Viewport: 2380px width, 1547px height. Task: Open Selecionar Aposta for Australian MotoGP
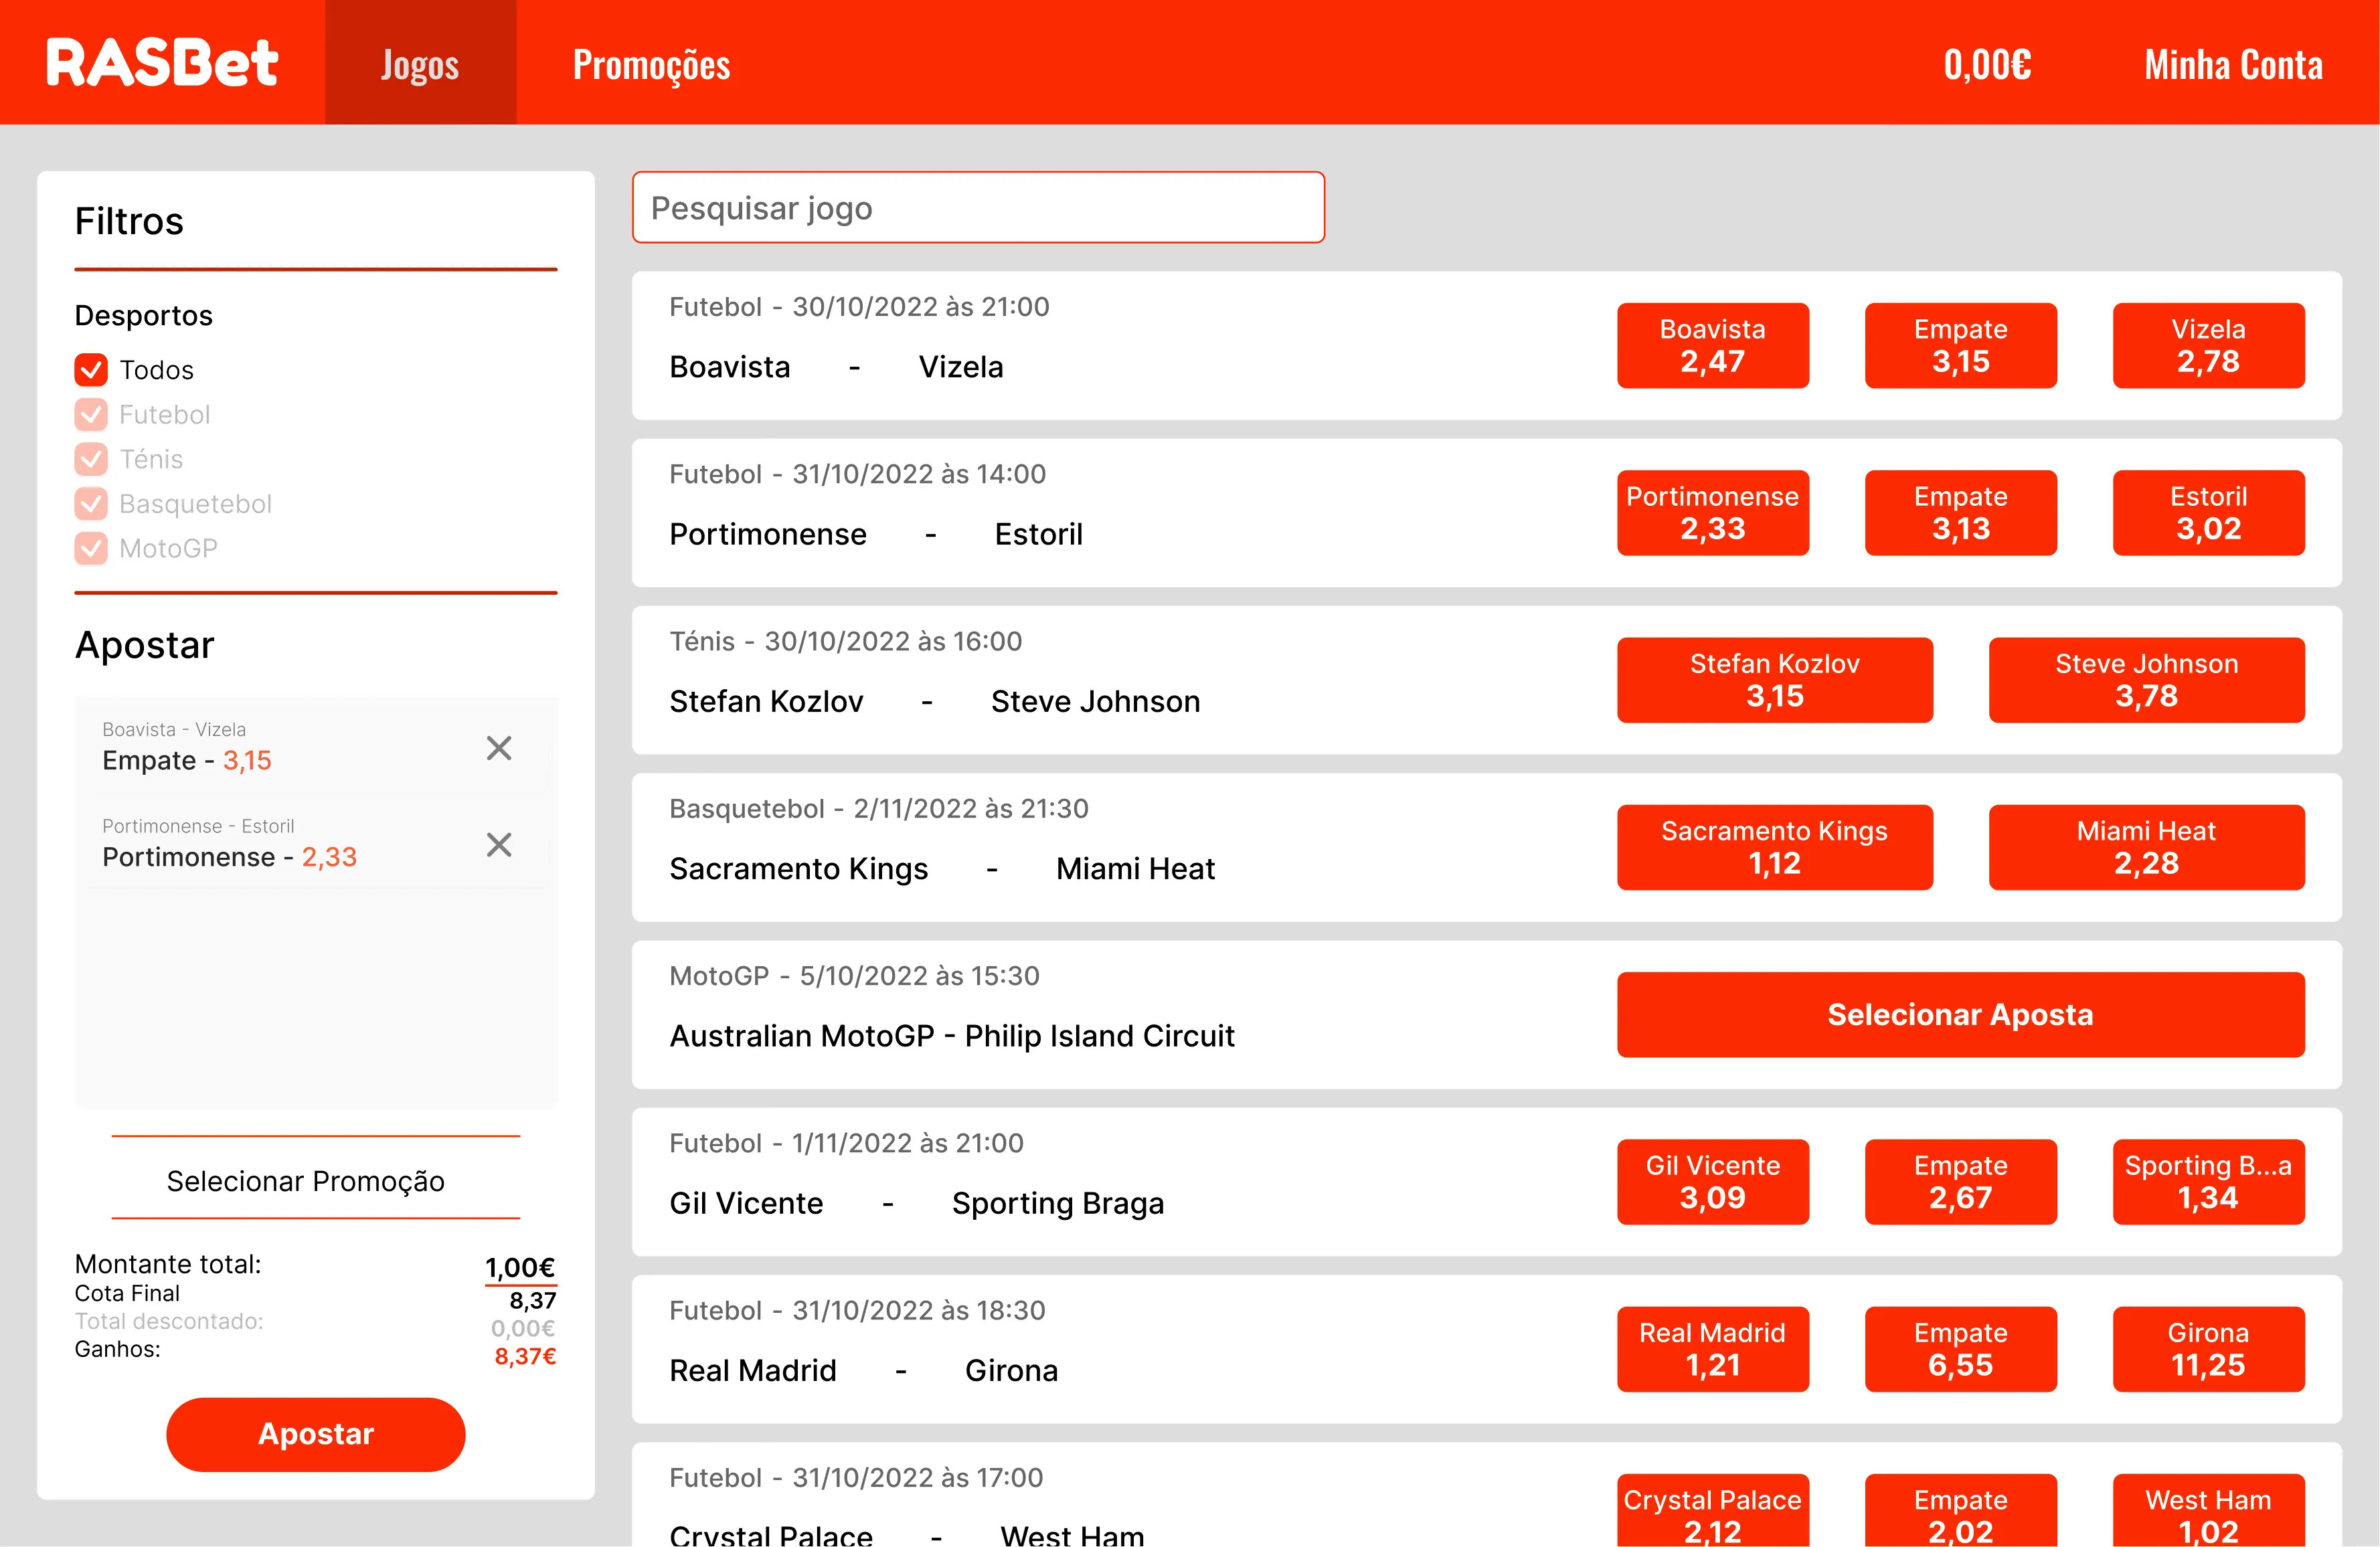click(x=1960, y=1014)
